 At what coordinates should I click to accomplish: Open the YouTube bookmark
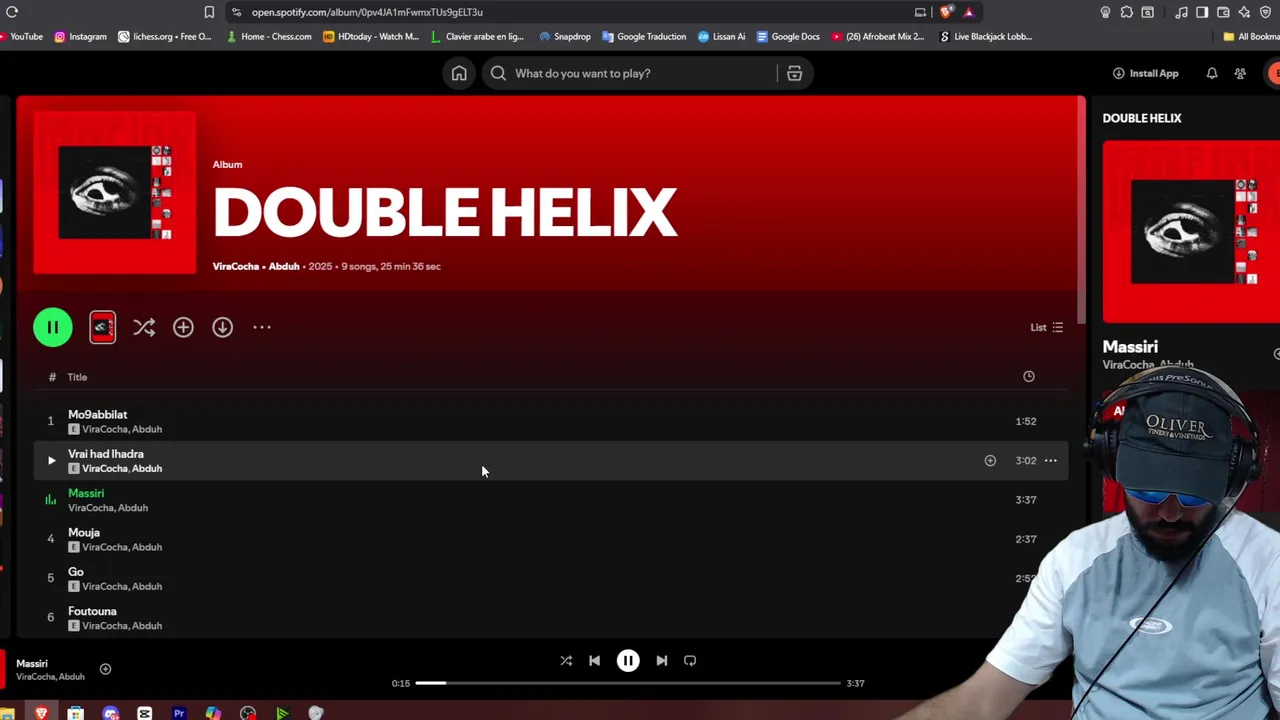tap(22, 36)
